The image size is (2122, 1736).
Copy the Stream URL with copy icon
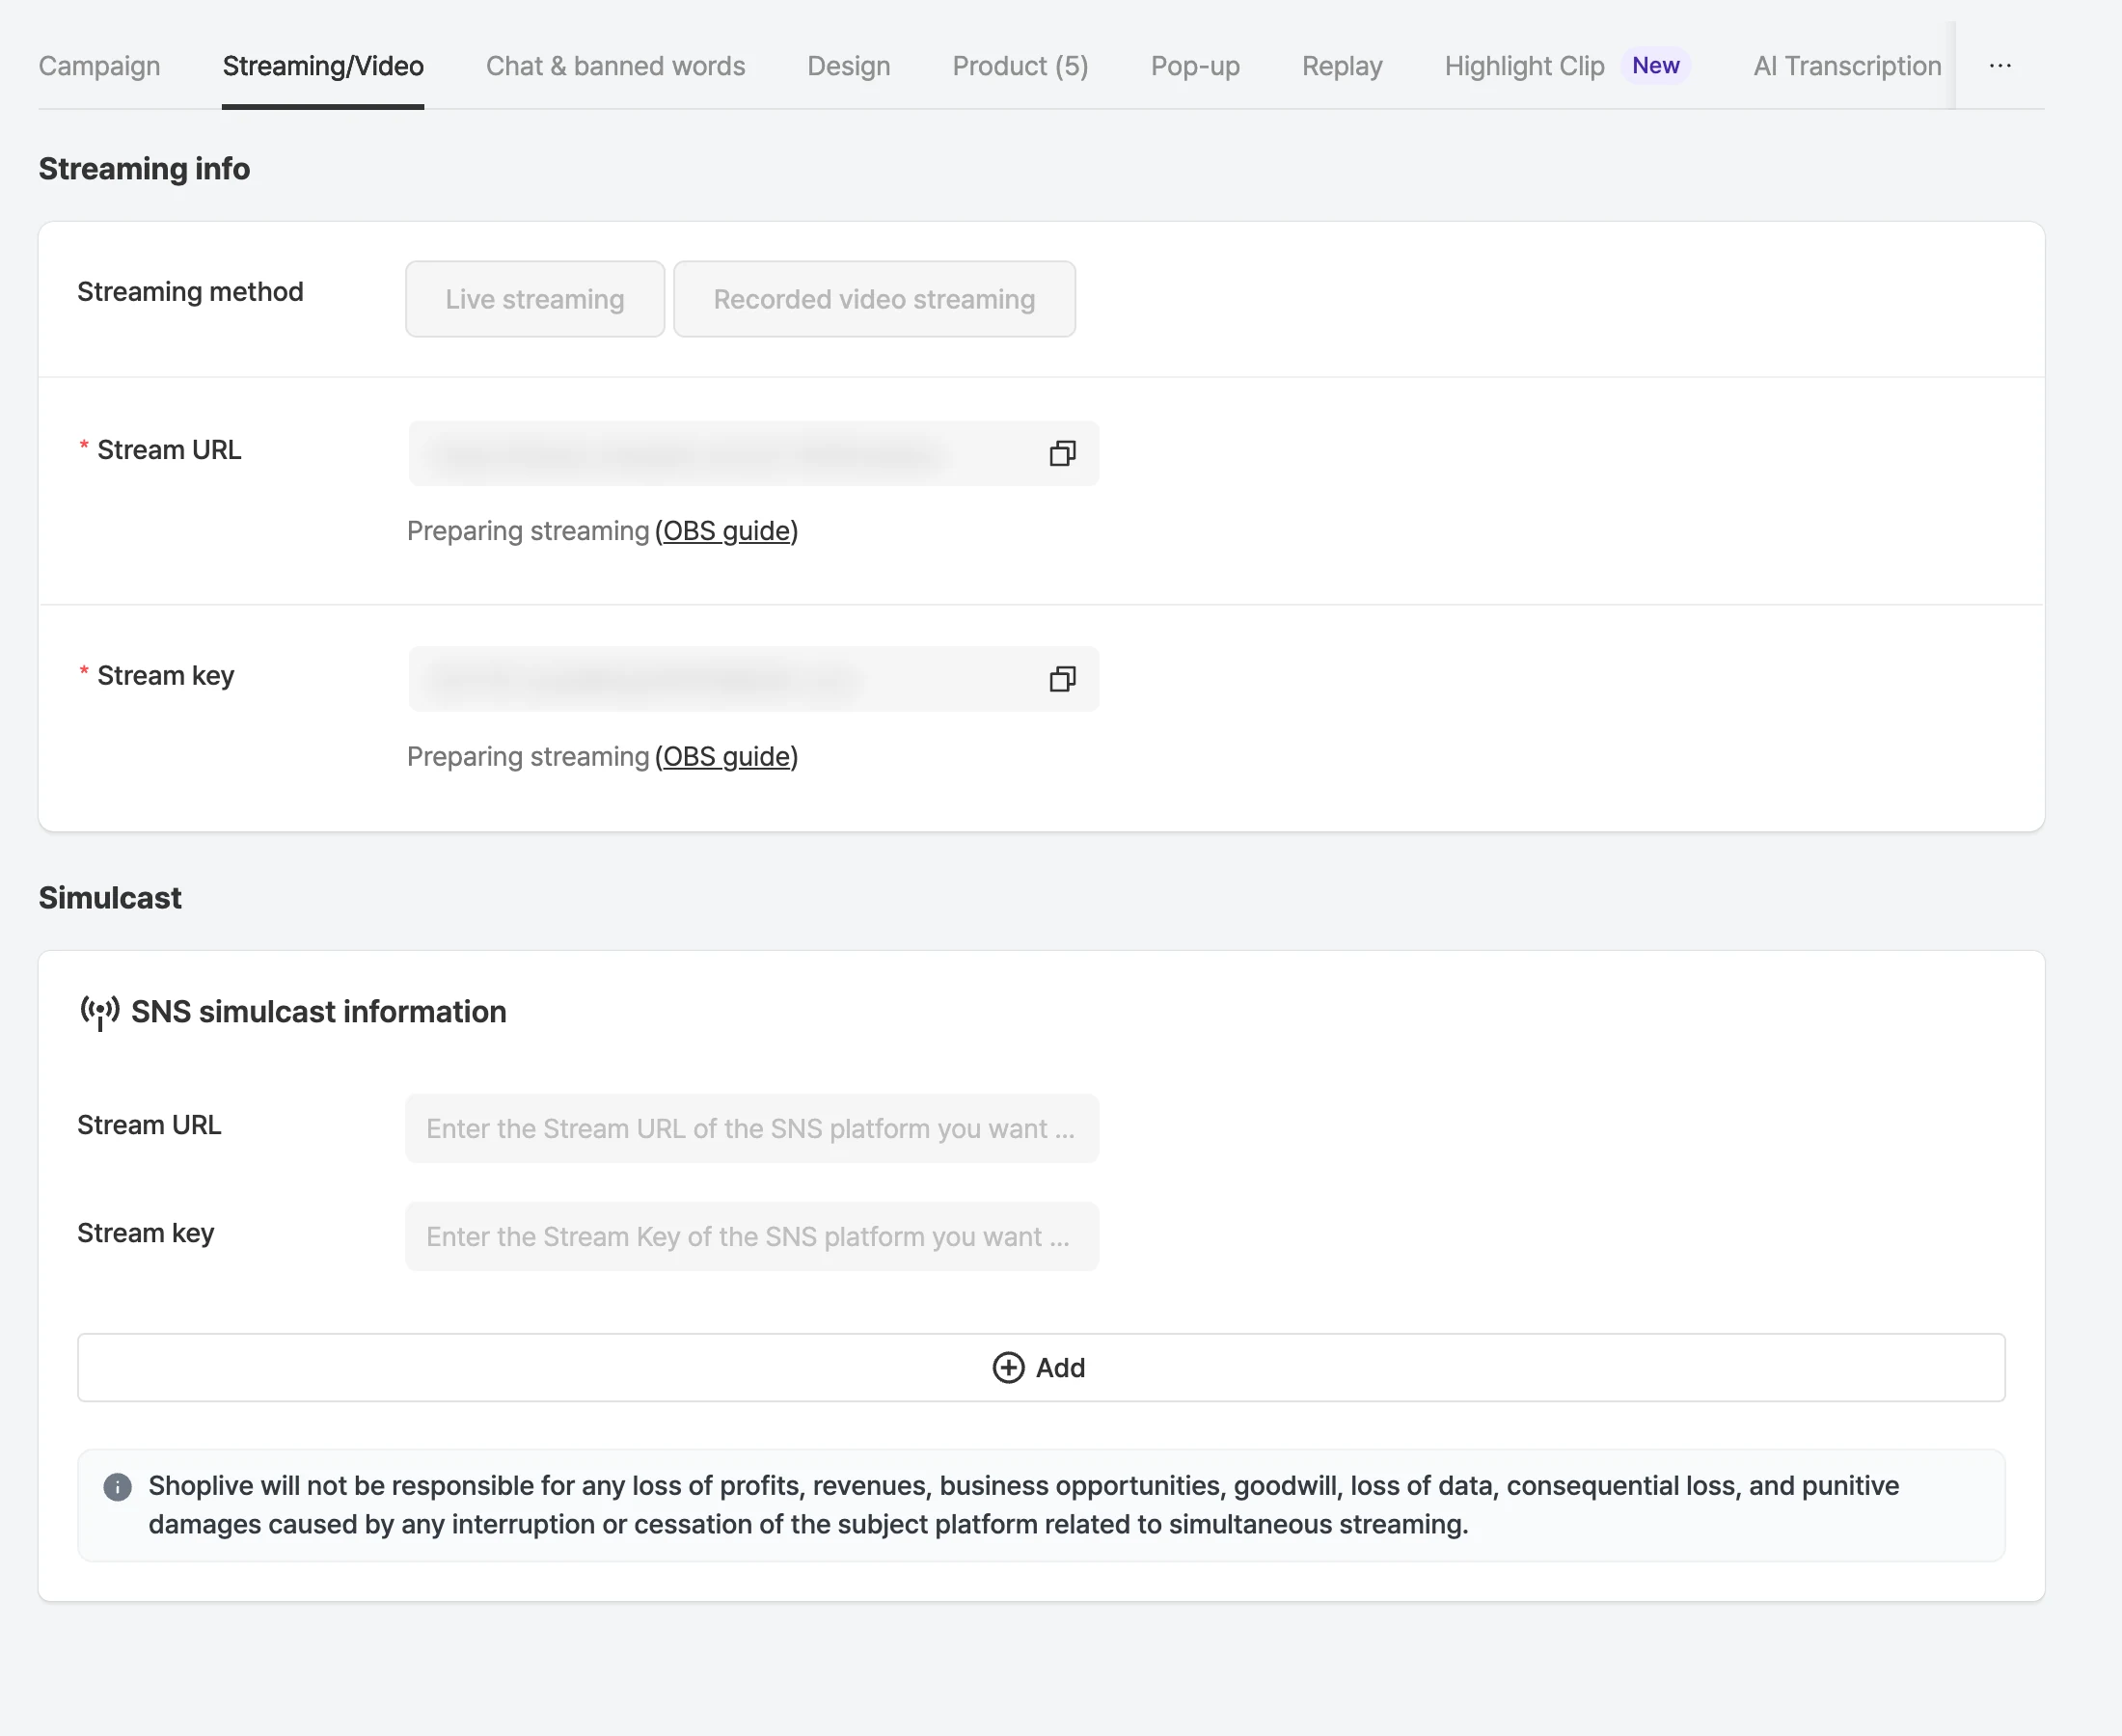[x=1062, y=453]
